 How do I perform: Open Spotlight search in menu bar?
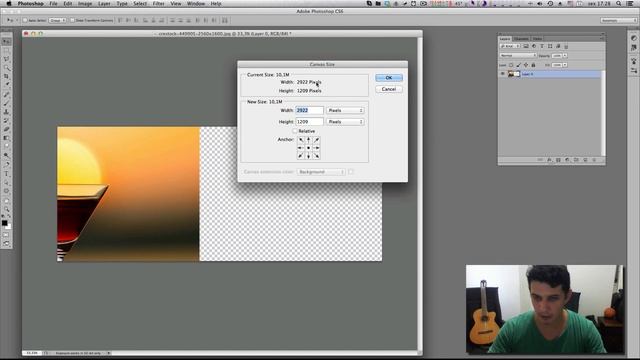pos(619,3)
